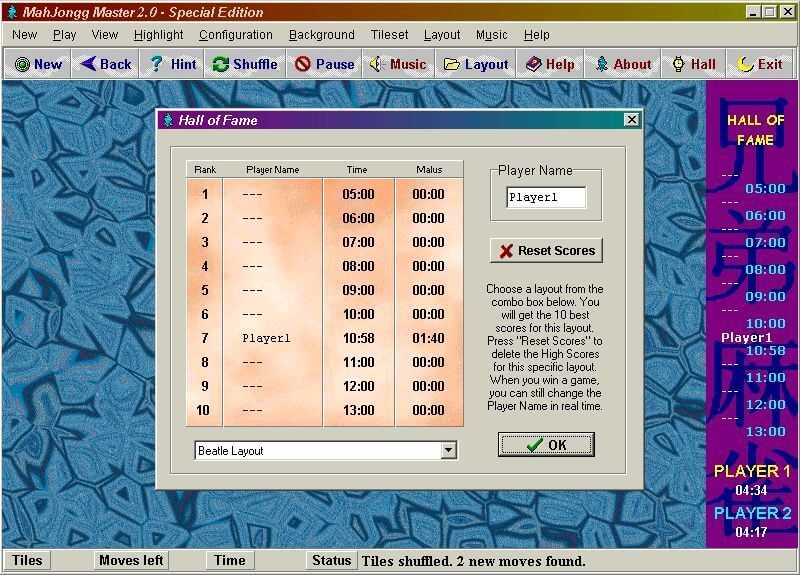Click the 04:34 timer in side panel

point(751,490)
